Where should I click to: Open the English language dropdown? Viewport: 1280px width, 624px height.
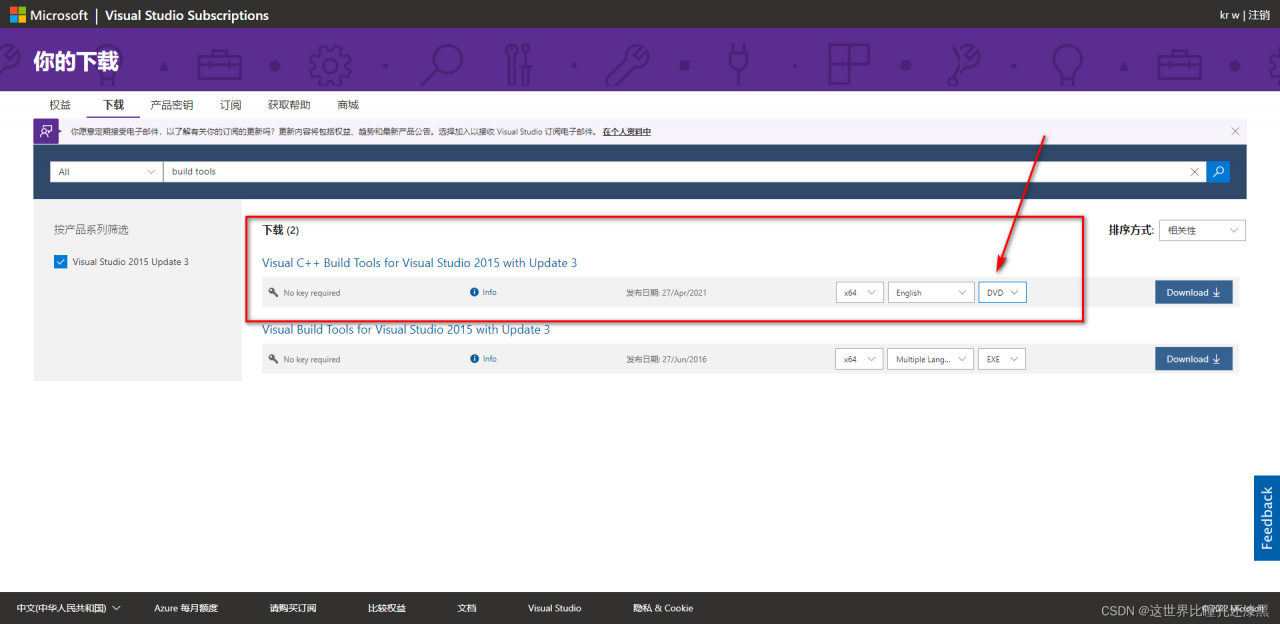pyautogui.click(x=931, y=292)
